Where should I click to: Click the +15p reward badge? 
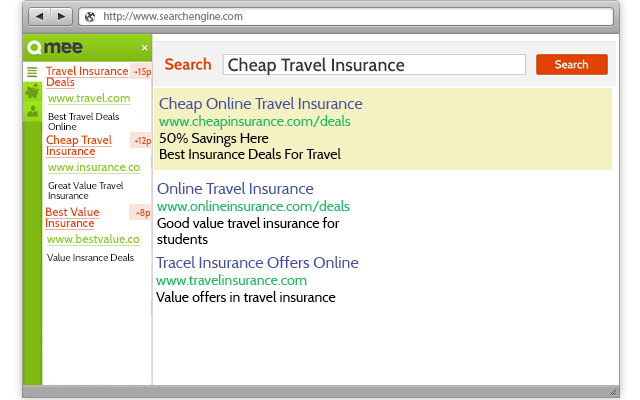(x=141, y=72)
